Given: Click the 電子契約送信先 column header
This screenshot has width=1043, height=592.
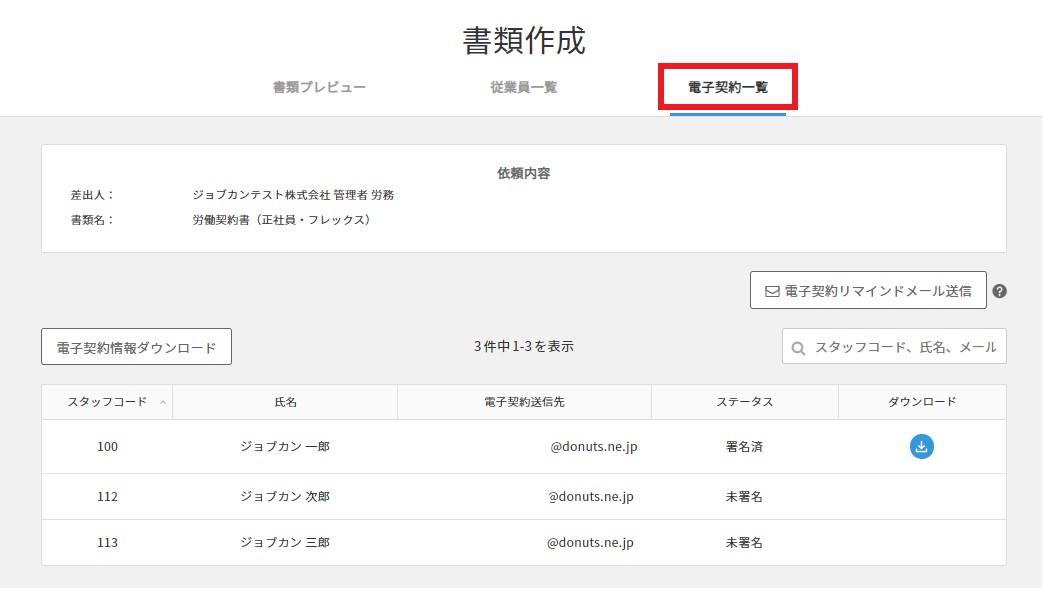Looking at the screenshot, I should [524, 402].
